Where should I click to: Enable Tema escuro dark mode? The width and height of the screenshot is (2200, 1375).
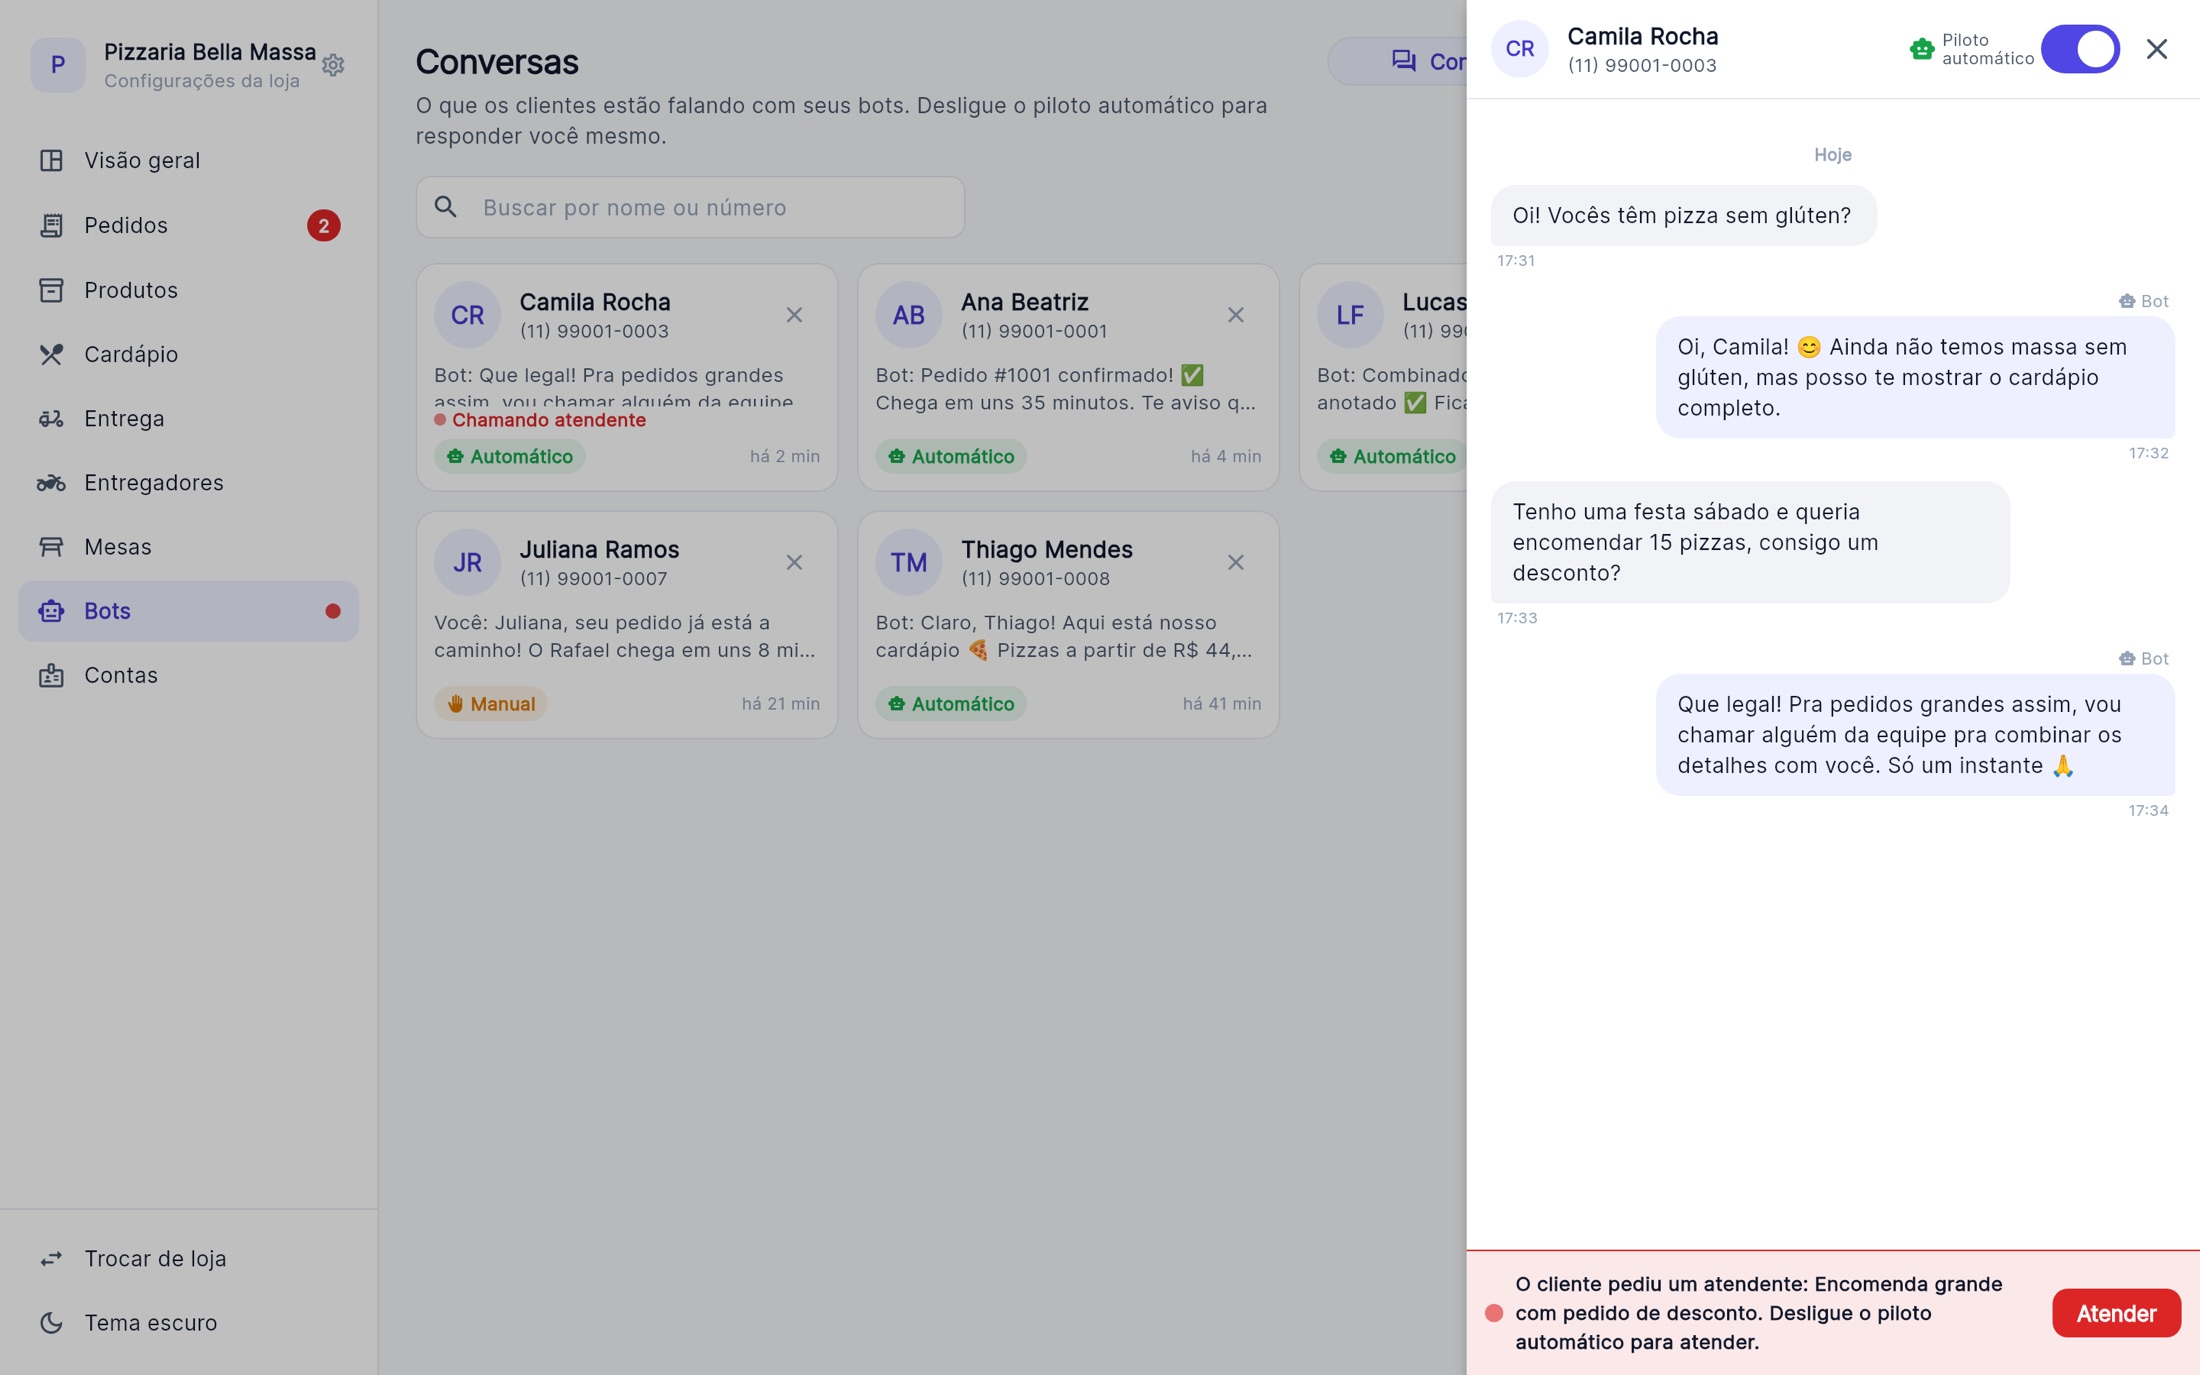click(188, 1322)
